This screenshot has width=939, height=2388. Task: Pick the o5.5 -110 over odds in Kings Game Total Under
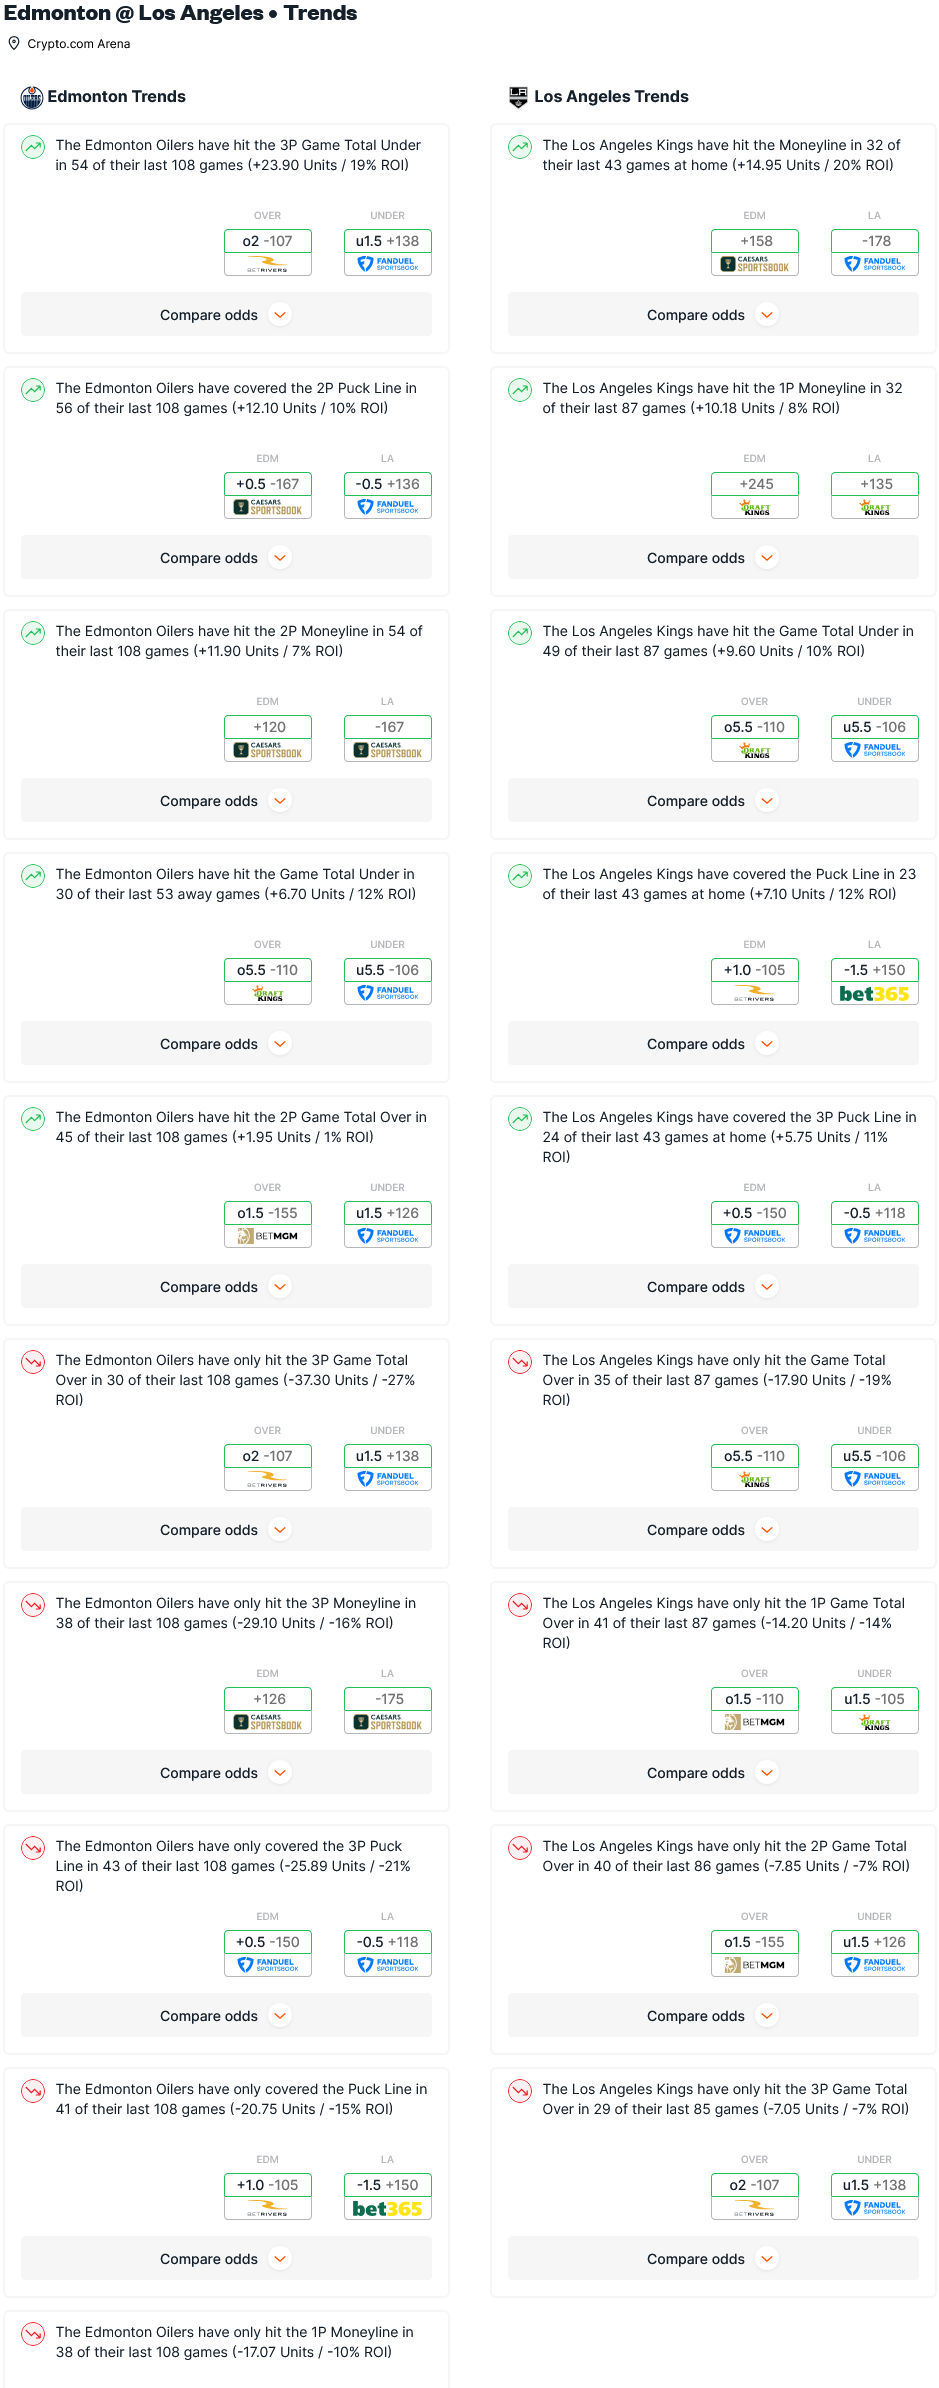(755, 727)
